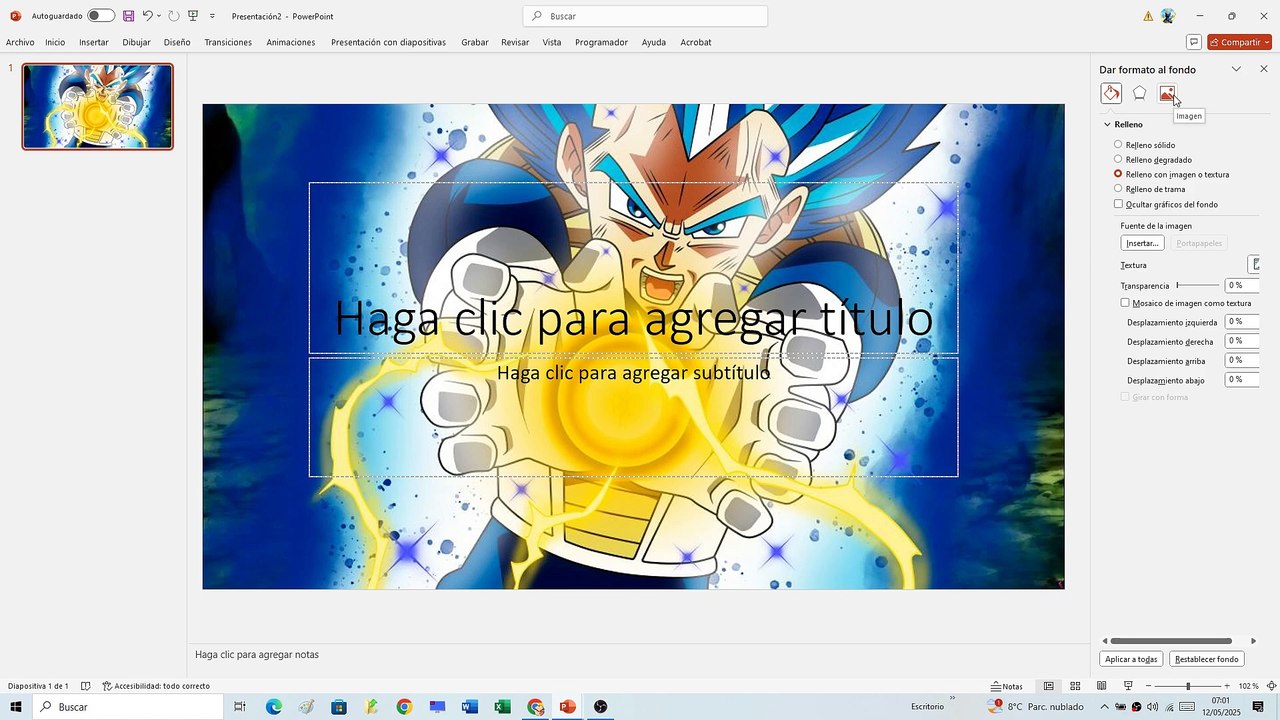Screen dimensions: 1280x720
Task: Customize Quick Access Toolbar dropdown
Action: [212, 16]
